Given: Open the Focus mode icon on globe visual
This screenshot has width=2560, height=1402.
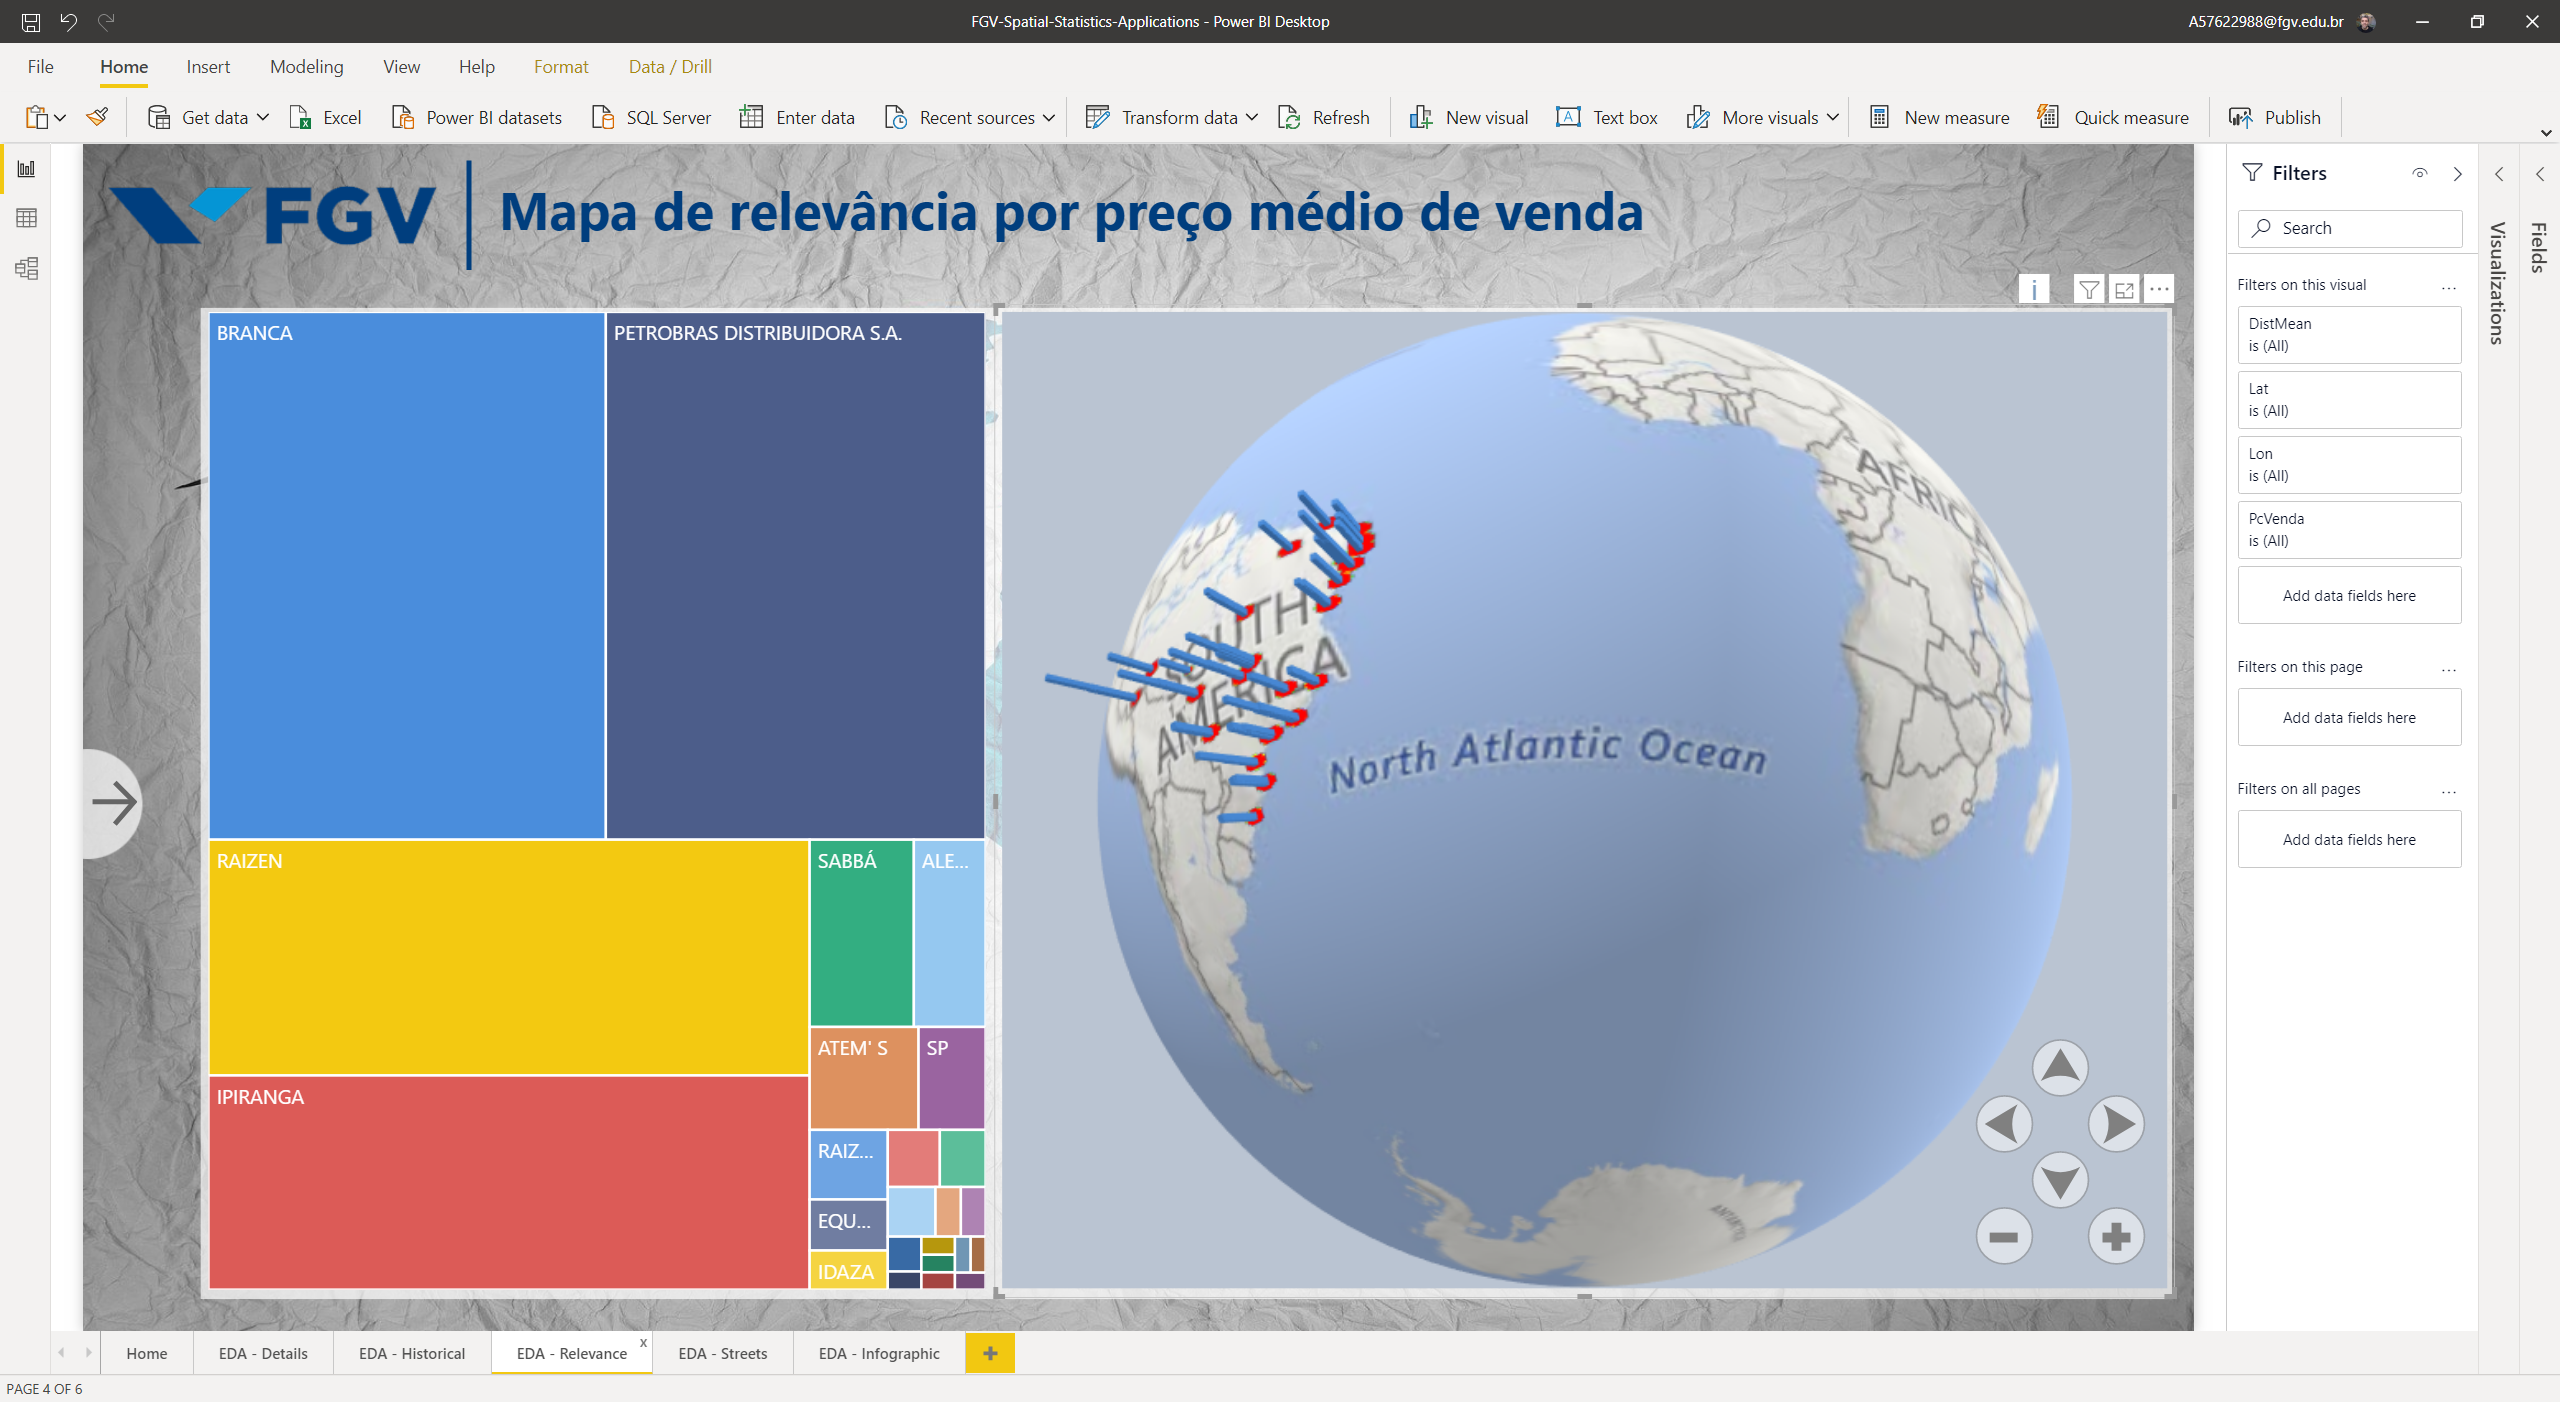Looking at the screenshot, I should click(x=2124, y=290).
